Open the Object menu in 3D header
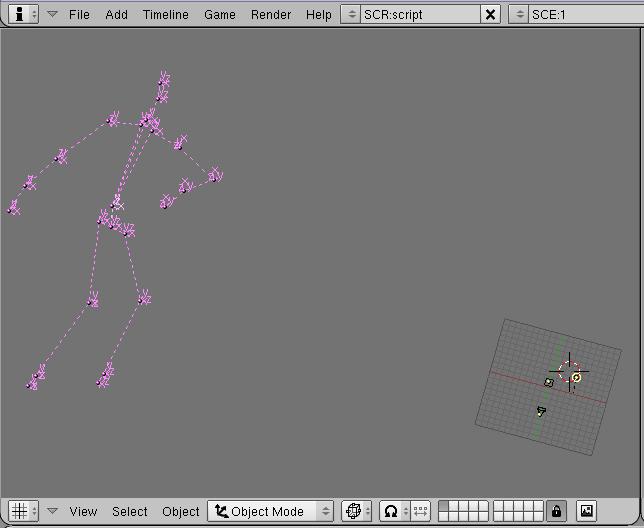The width and height of the screenshot is (644, 528). (x=181, y=512)
